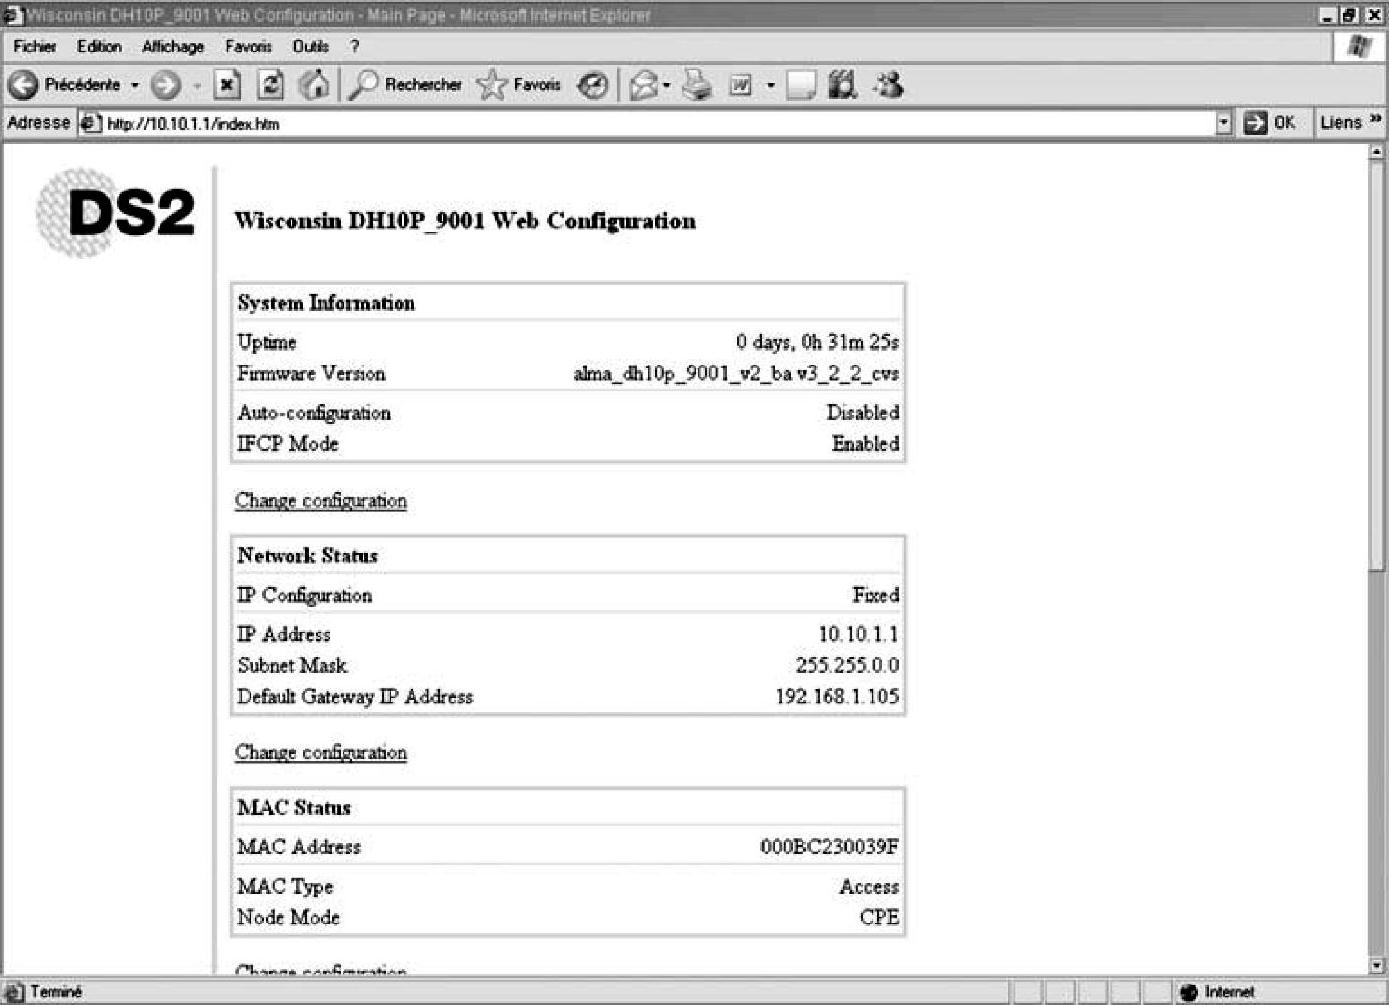Click the page icon in the address bar
The width and height of the screenshot is (1389, 1005).
click(90, 123)
